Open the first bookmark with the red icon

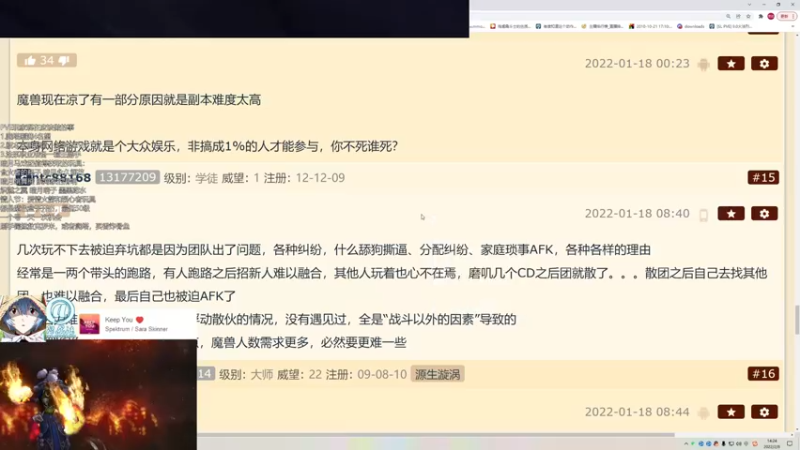coord(510,26)
